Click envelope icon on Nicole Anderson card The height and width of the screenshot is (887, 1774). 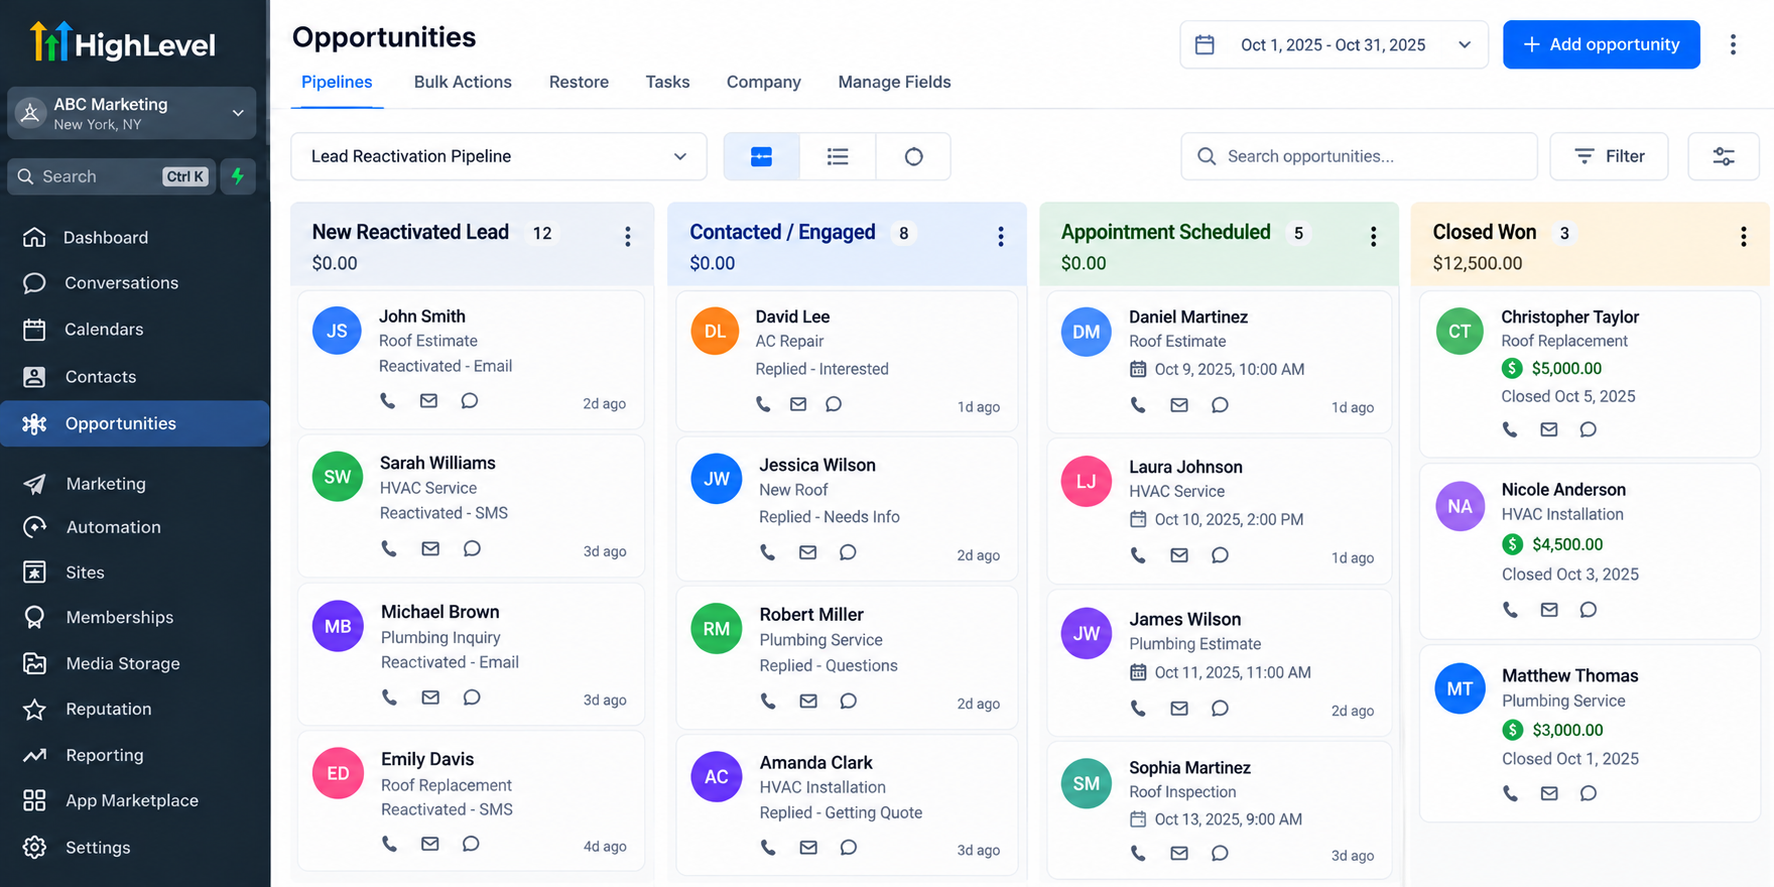(1549, 609)
